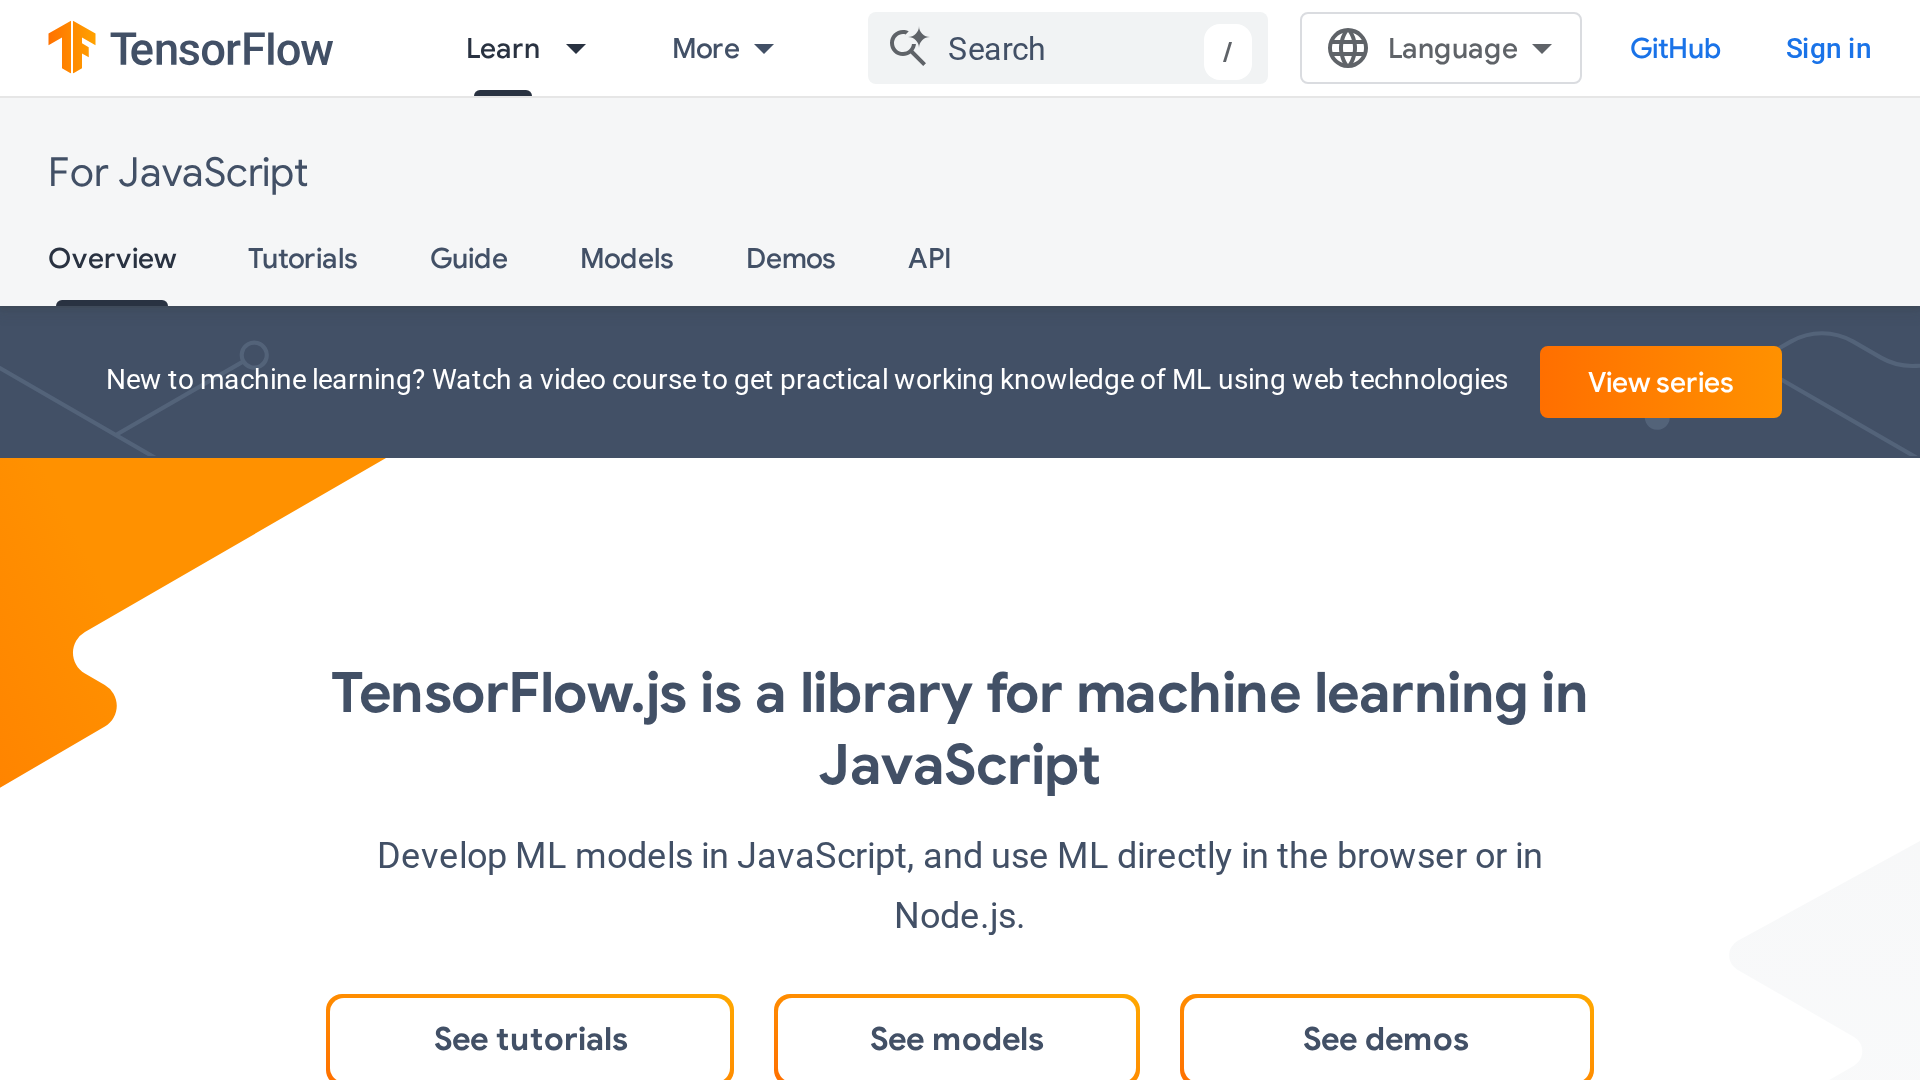Click the TensorFlow logo icon
The image size is (1920, 1080).
(72, 47)
